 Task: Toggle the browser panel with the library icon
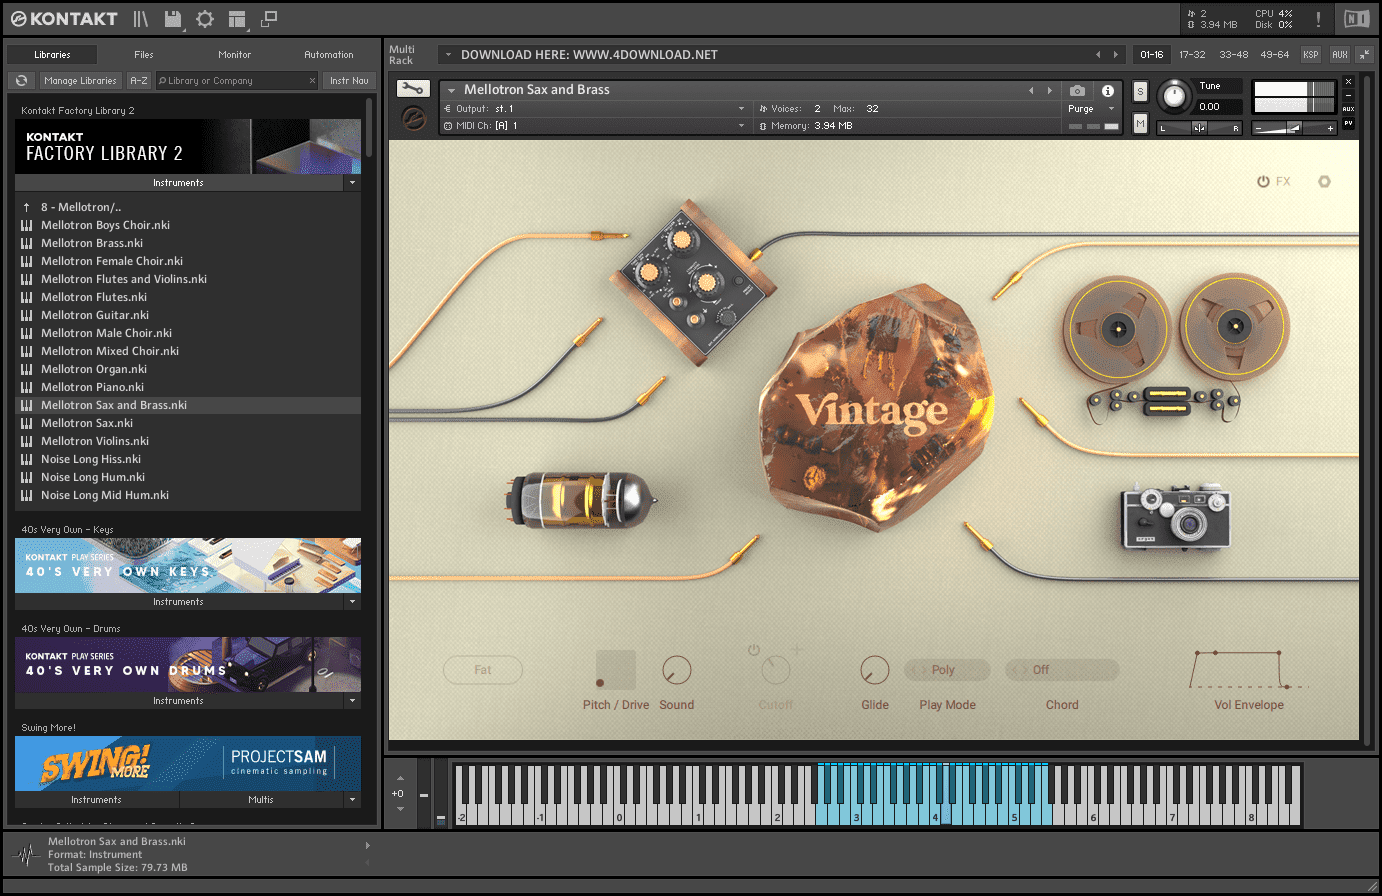(x=141, y=19)
